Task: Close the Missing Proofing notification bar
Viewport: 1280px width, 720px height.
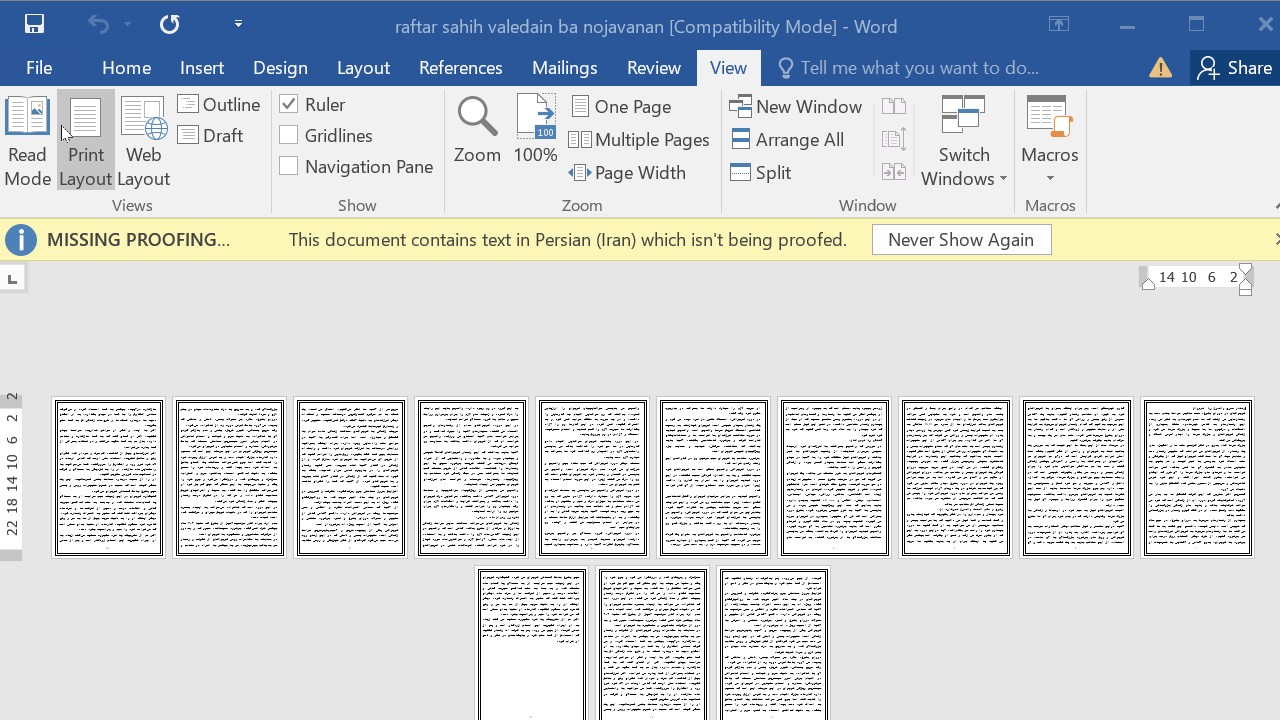Action: [1275, 239]
